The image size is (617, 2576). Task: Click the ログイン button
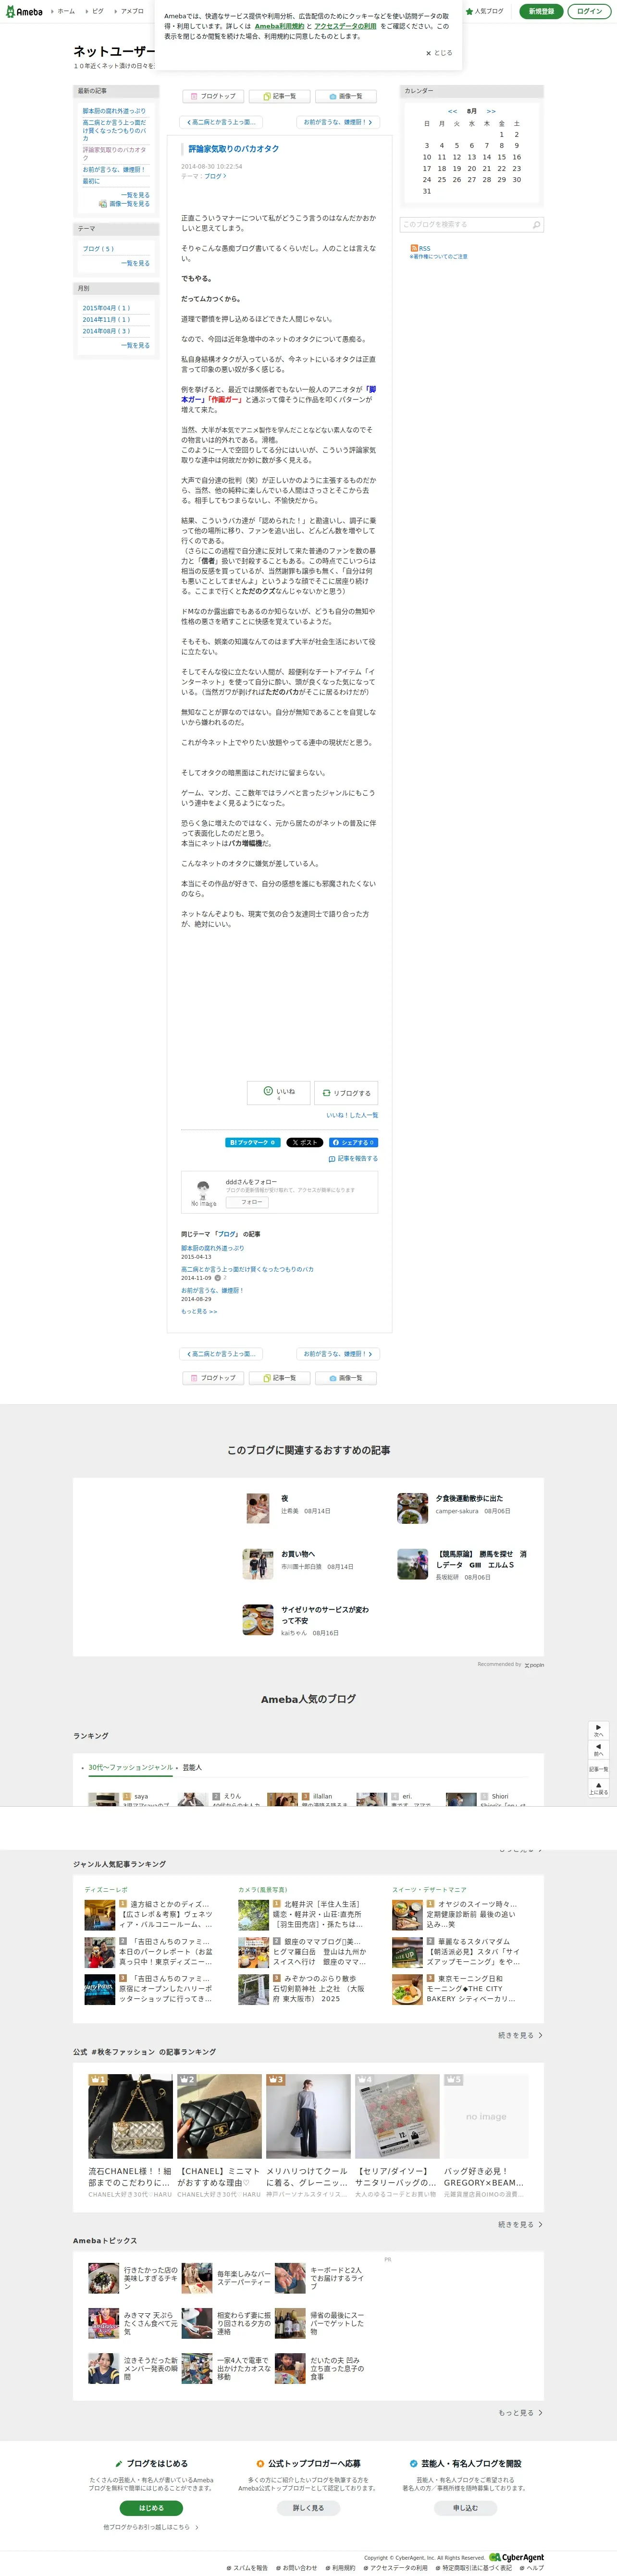click(x=590, y=11)
